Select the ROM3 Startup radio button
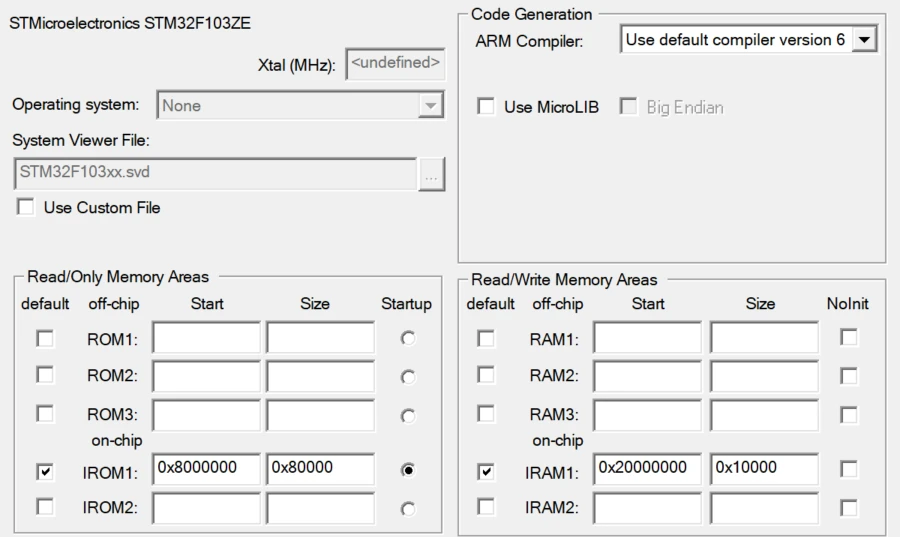 pyautogui.click(x=408, y=416)
